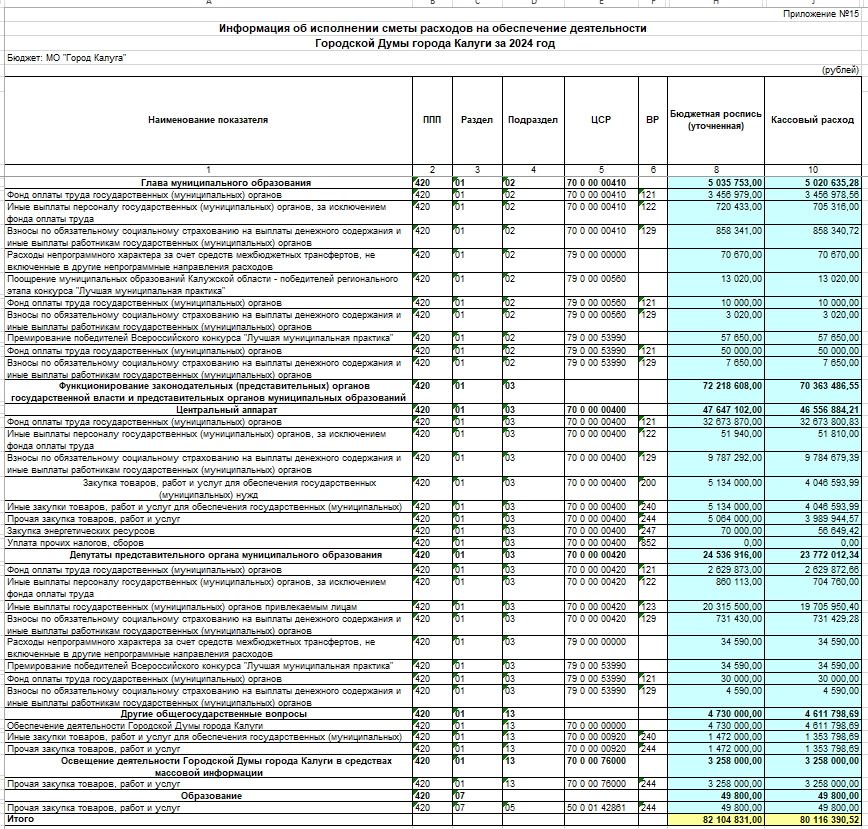Image resolution: width=868 pixels, height=829 pixels.
Task: Select the "Наименование показателя" header cell
Action: (208, 120)
